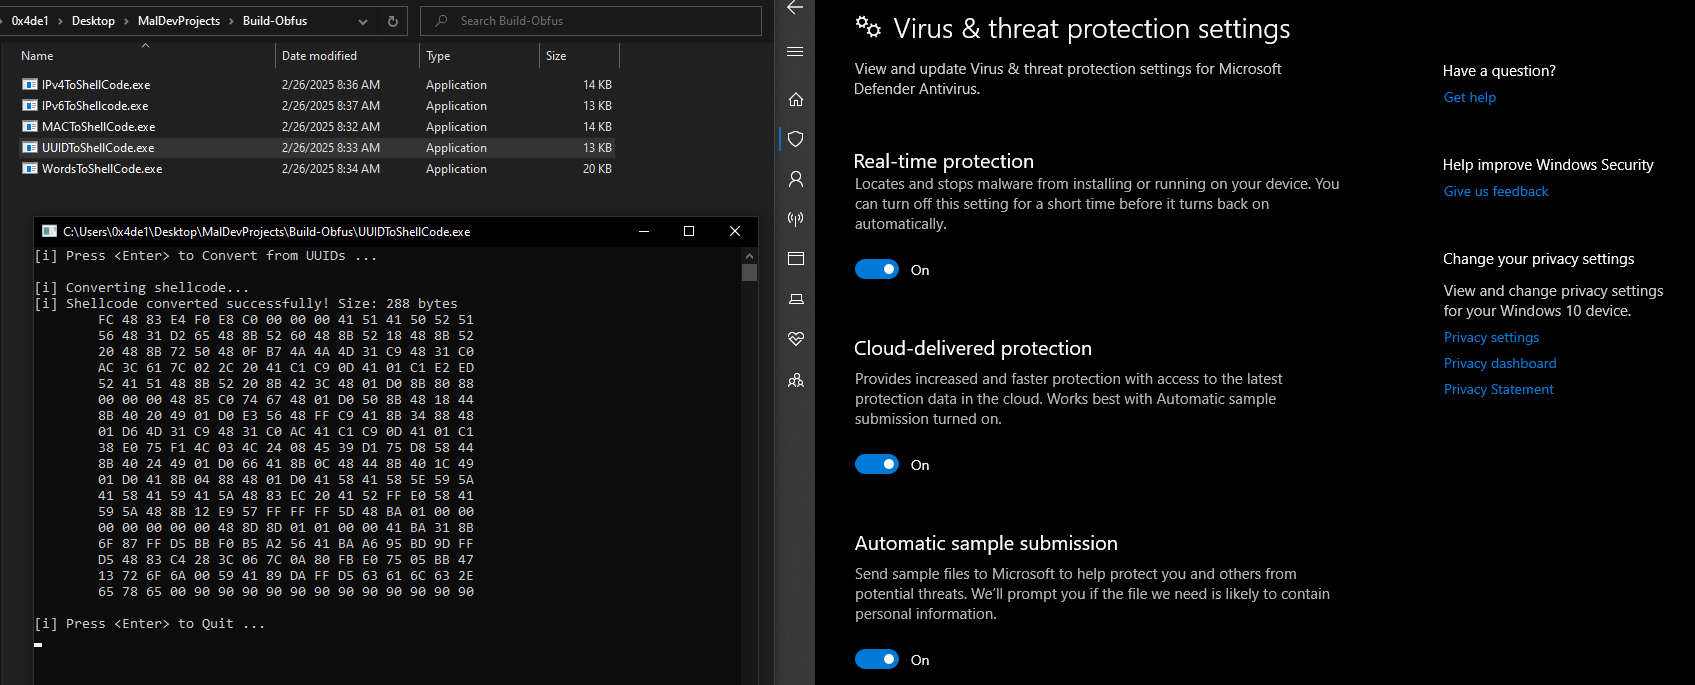Open the Get help link
The height and width of the screenshot is (685, 1695).
click(x=1470, y=97)
